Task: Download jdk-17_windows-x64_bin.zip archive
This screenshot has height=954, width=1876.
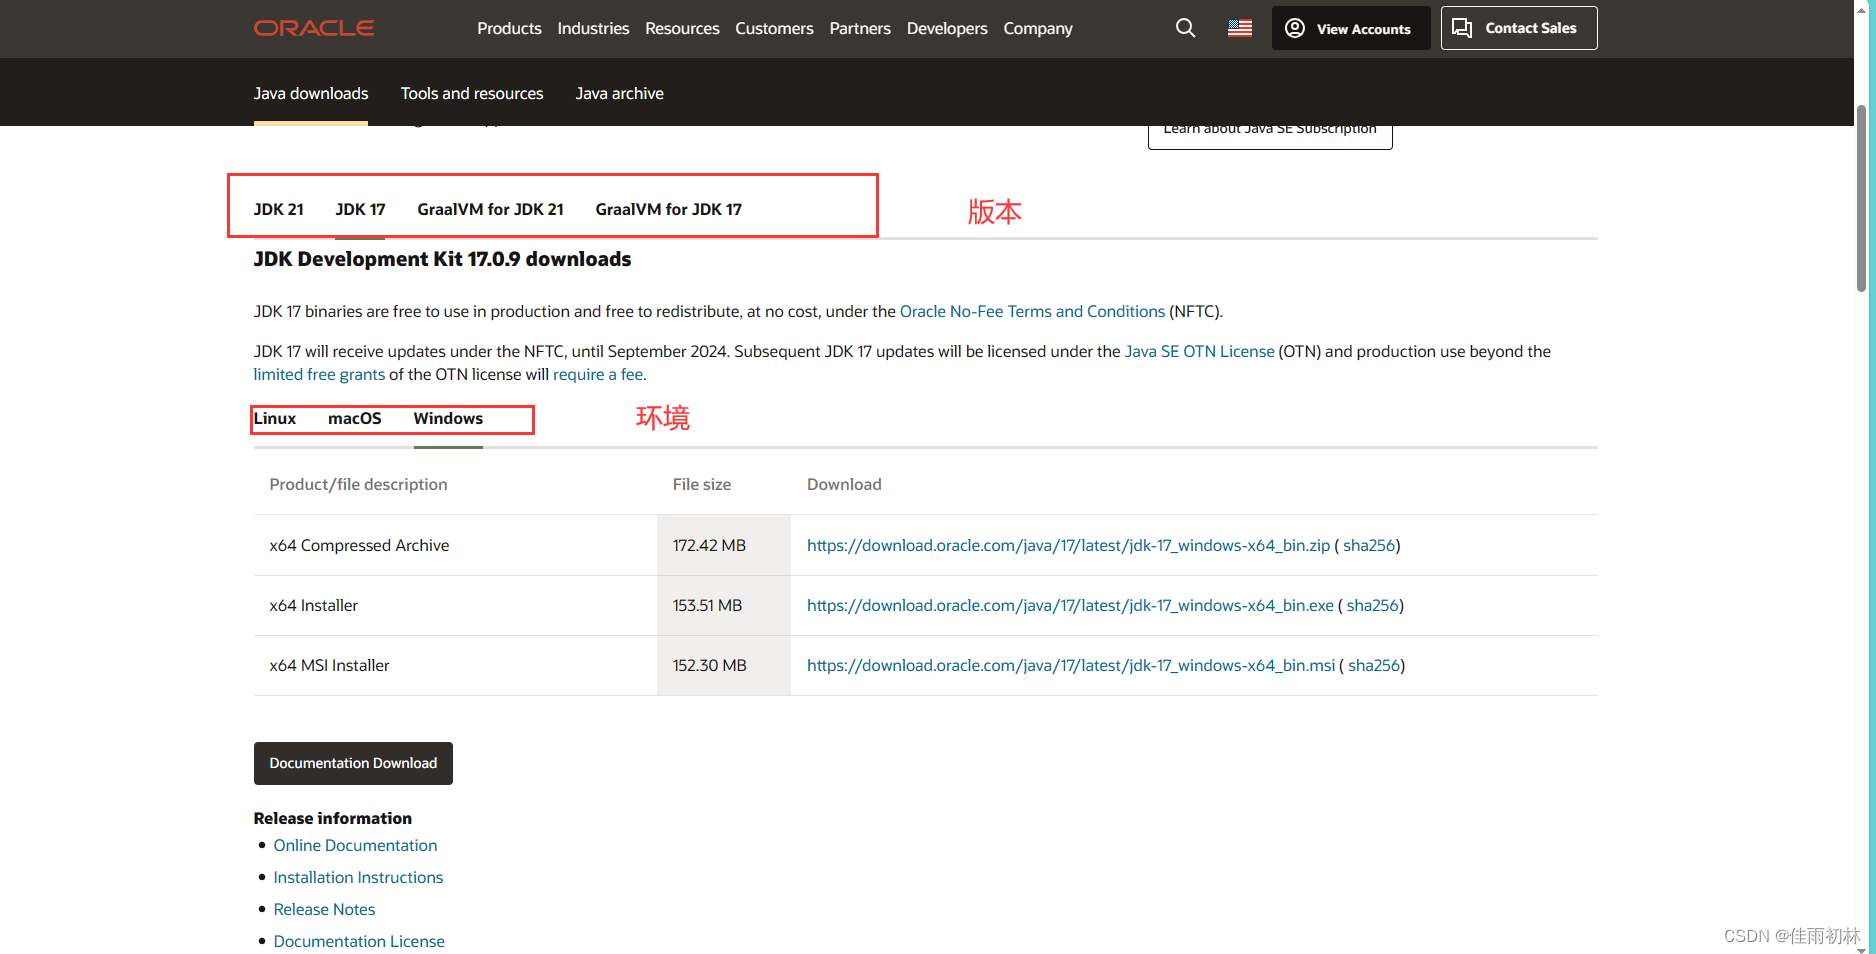Action: pyautogui.click(x=1068, y=545)
